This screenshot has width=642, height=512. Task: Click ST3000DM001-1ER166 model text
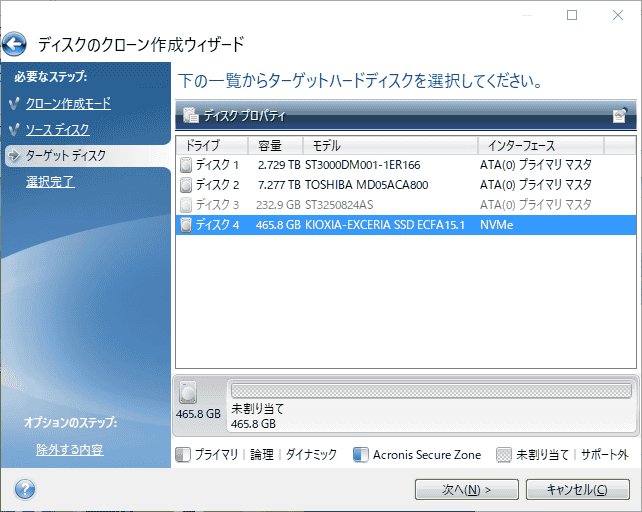click(x=363, y=165)
